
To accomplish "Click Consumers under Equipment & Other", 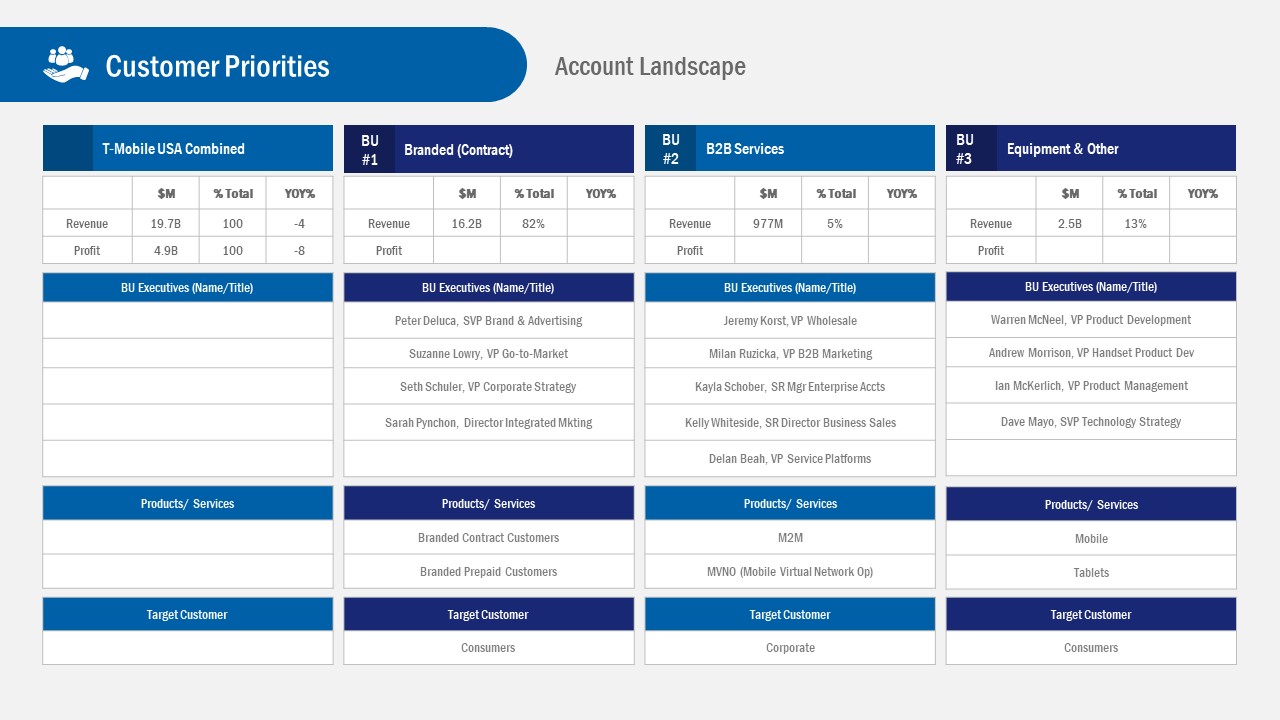I will pos(1091,648).
